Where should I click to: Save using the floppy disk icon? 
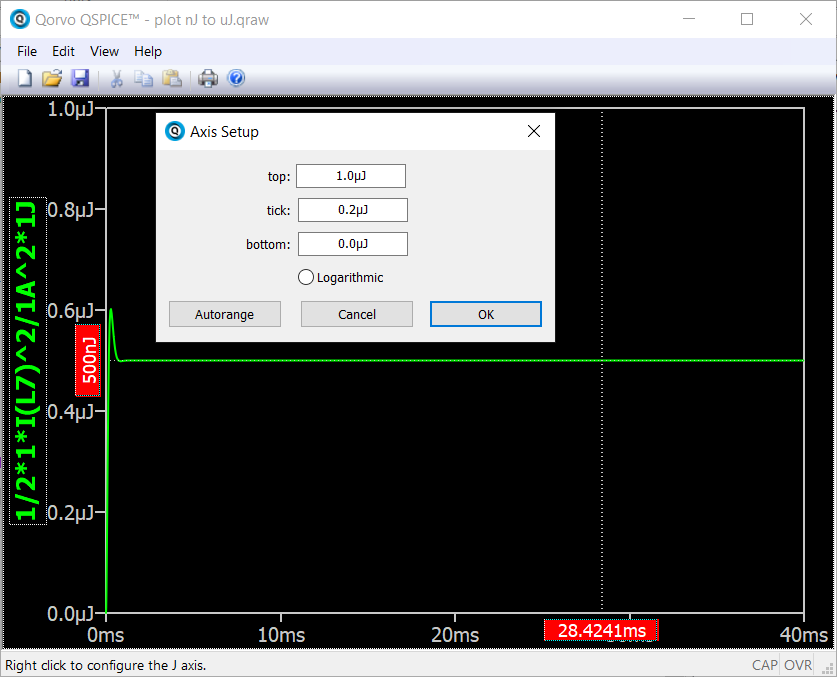click(x=80, y=78)
